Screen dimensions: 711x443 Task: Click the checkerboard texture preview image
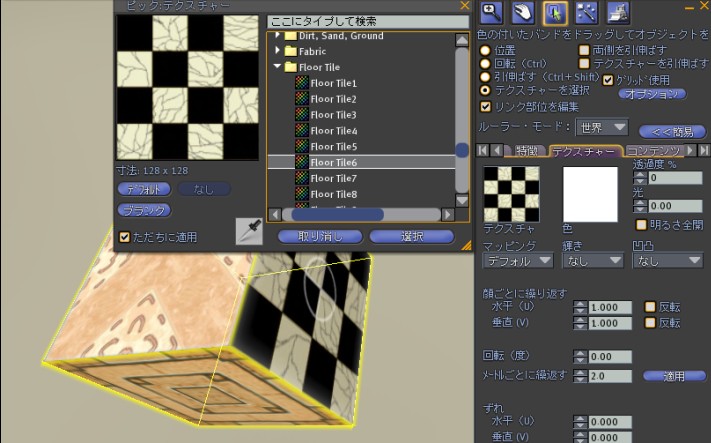click(188, 88)
